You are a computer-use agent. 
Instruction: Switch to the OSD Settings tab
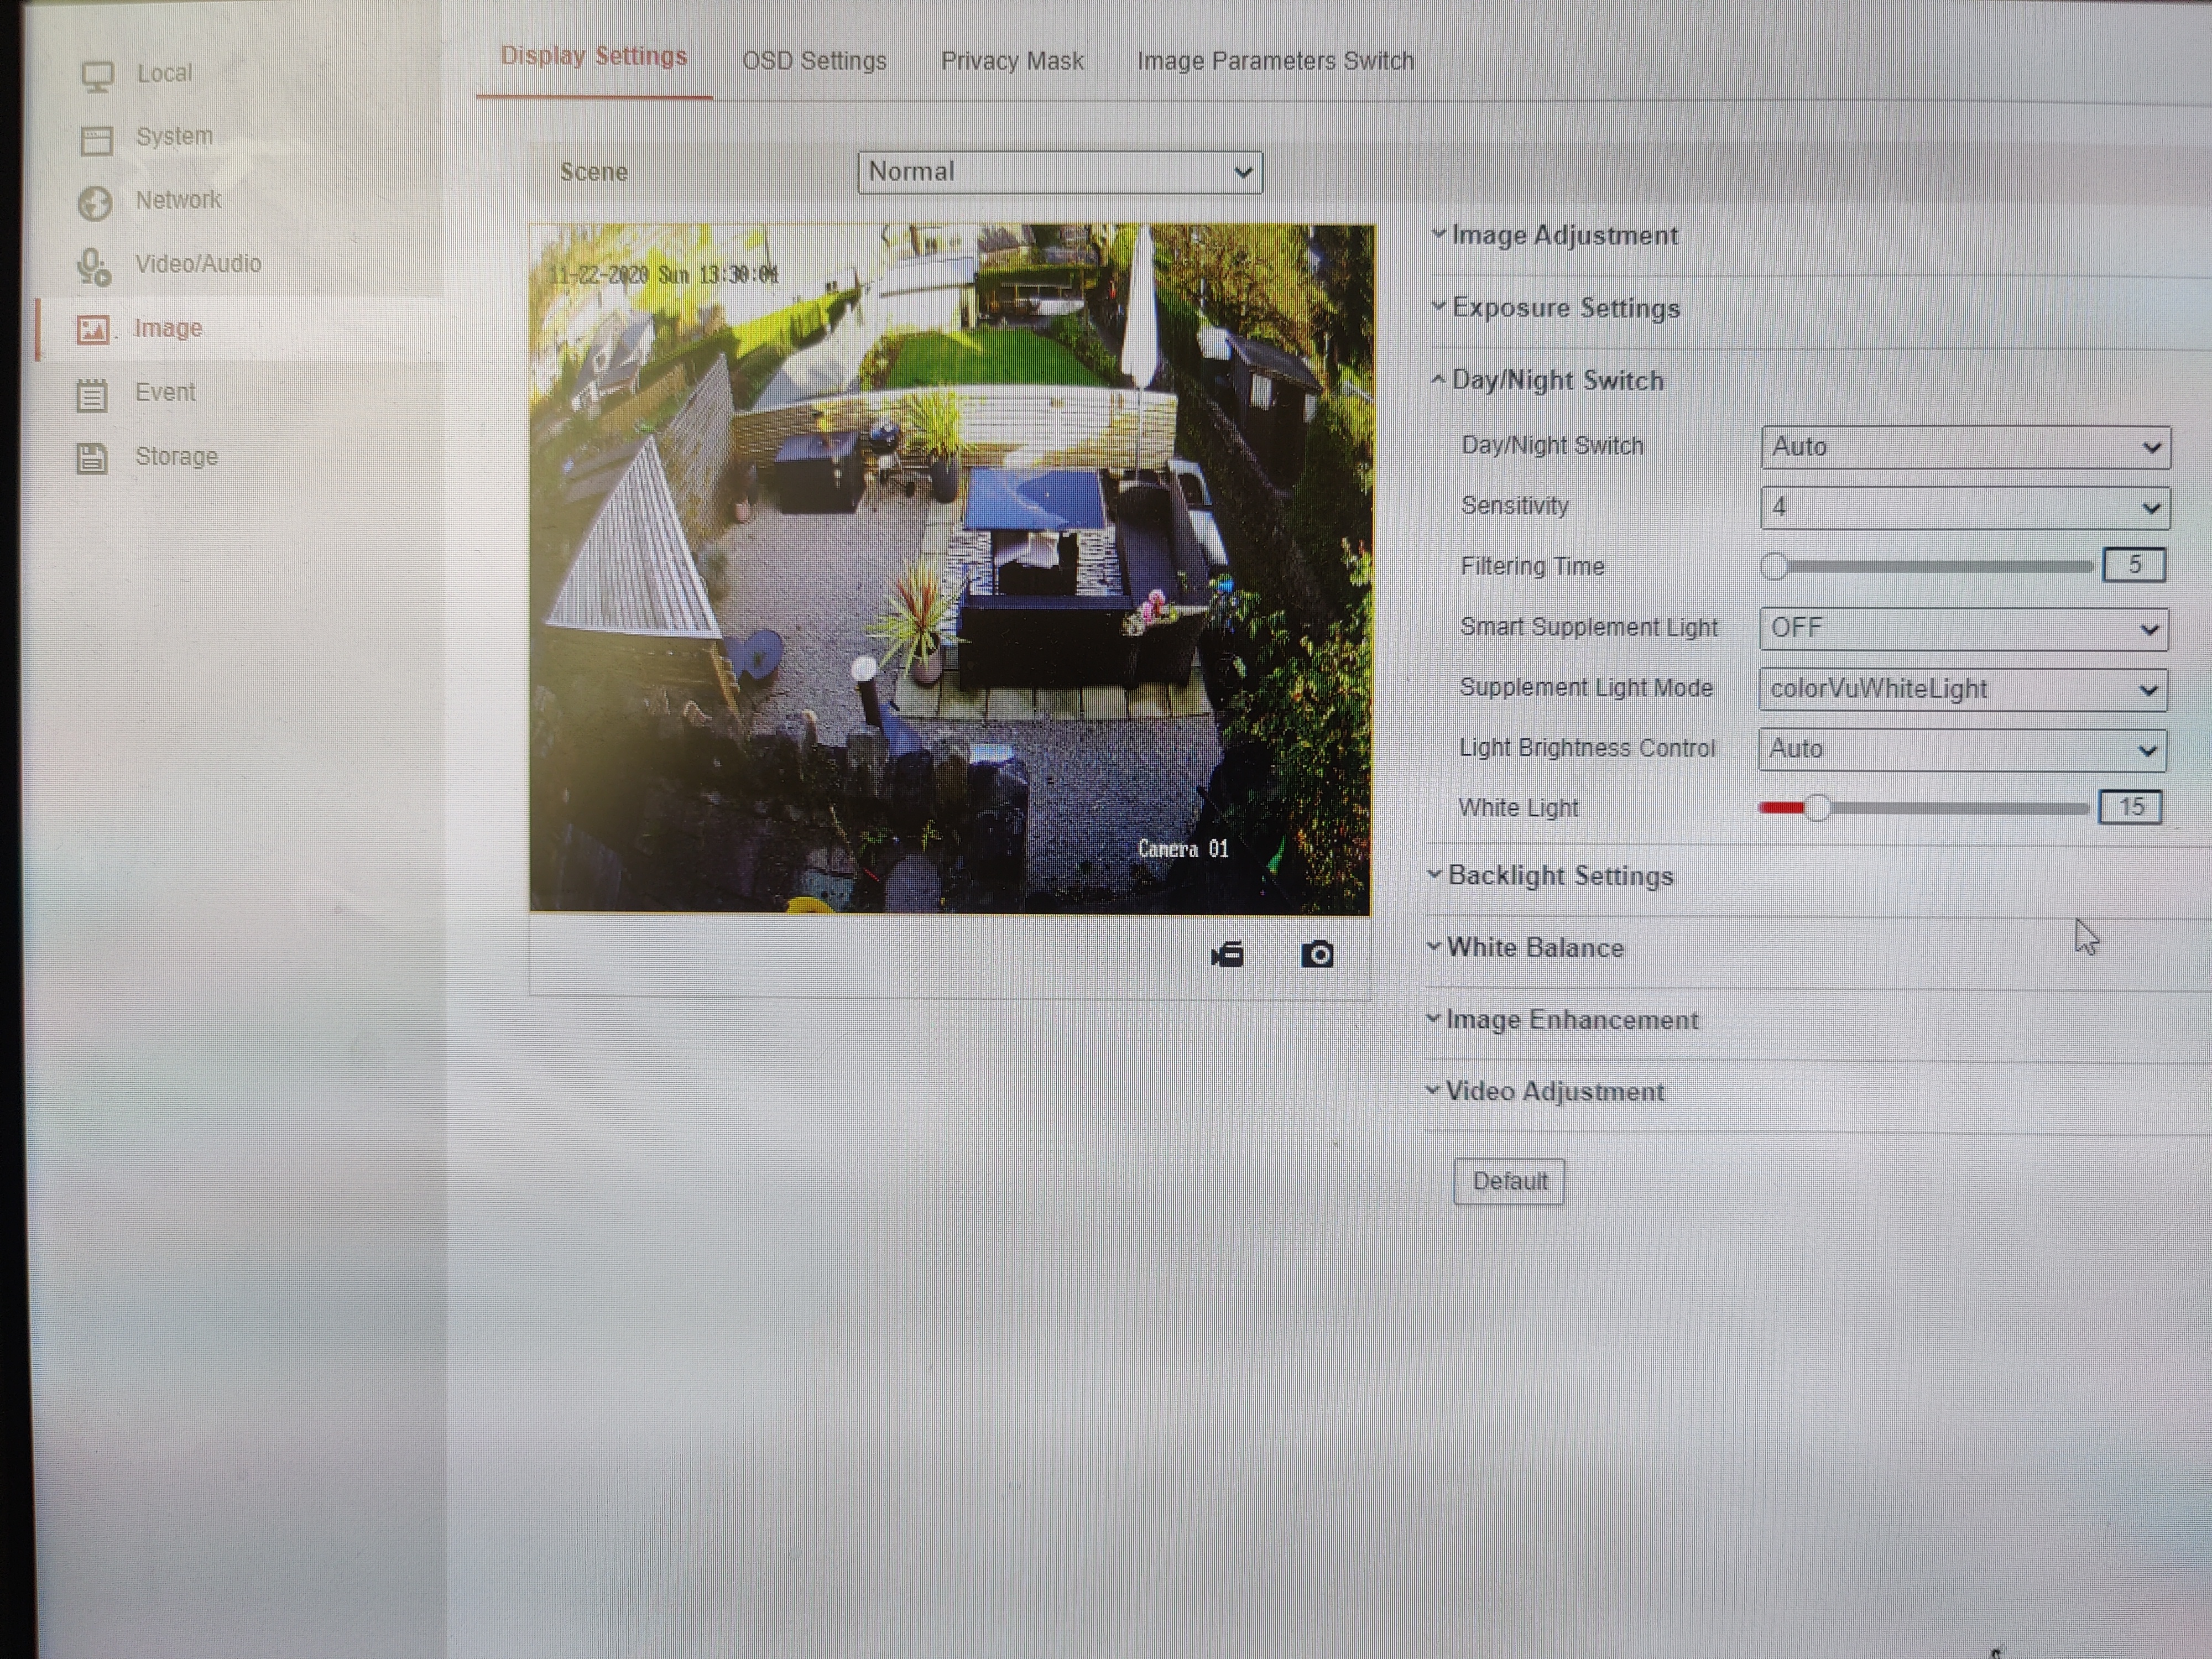[814, 61]
